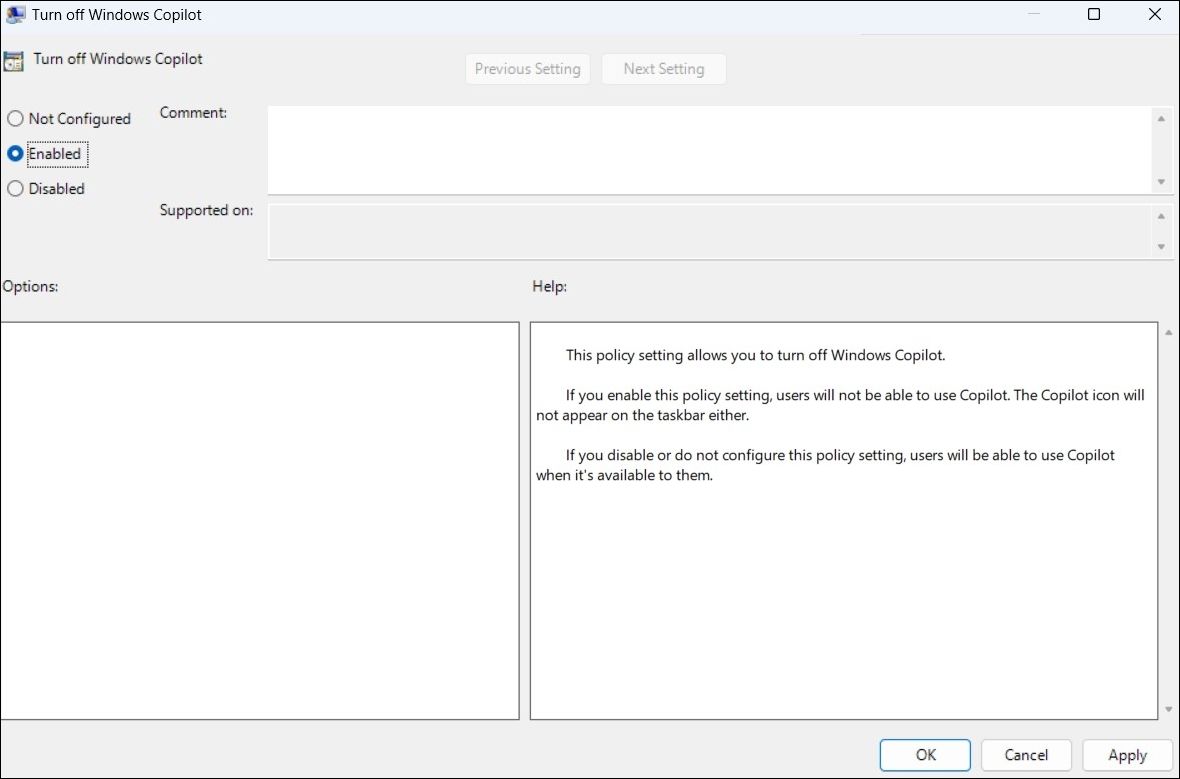Dismiss the dialog using Cancel

coord(1025,755)
